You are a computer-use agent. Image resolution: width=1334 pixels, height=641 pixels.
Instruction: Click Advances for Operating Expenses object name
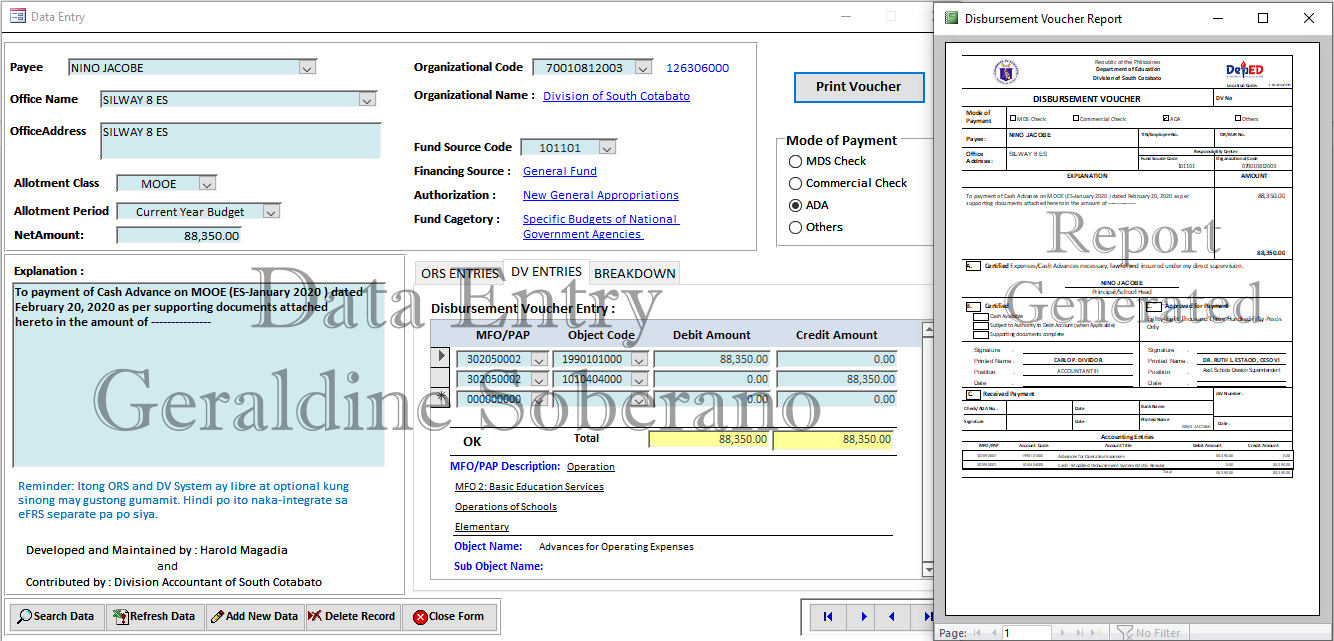(x=616, y=547)
